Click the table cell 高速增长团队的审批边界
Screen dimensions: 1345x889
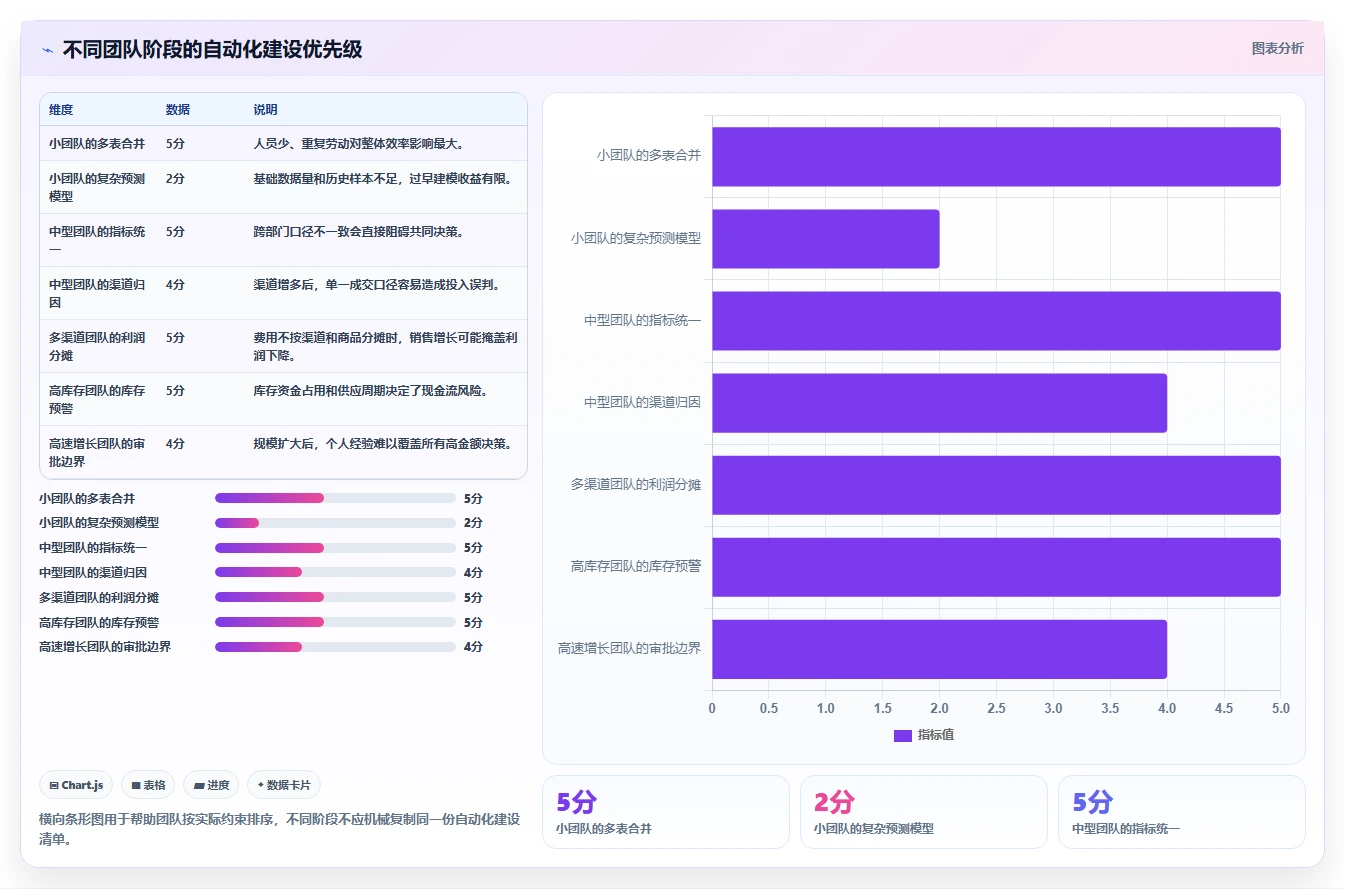97,453
